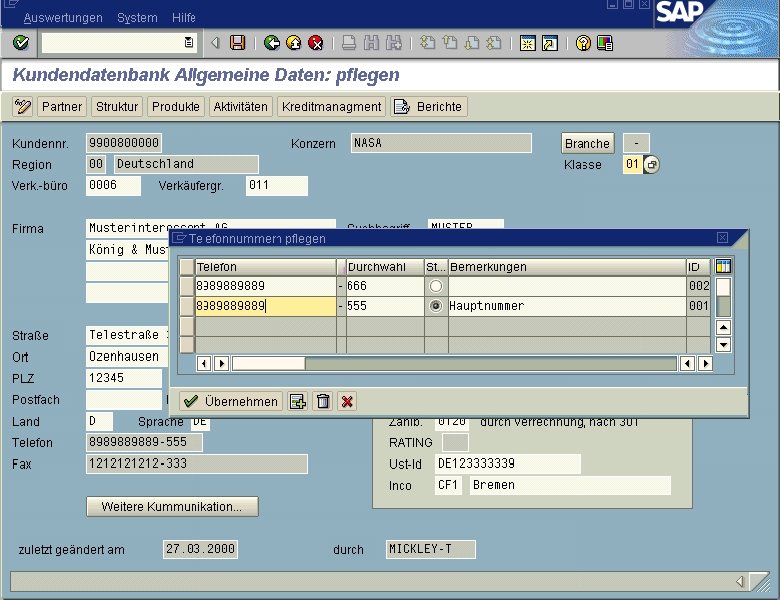Click the red X cancel icon in the popup

(x=347, y=401)
